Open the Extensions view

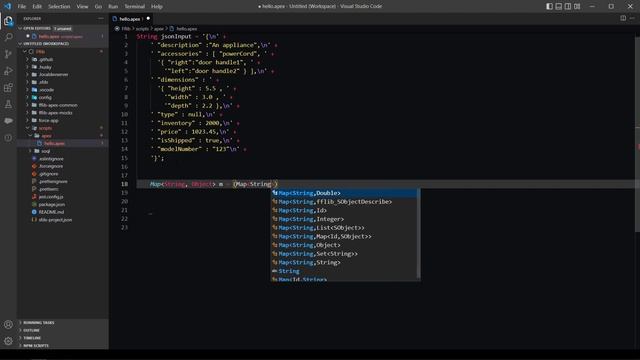(8, 87)
